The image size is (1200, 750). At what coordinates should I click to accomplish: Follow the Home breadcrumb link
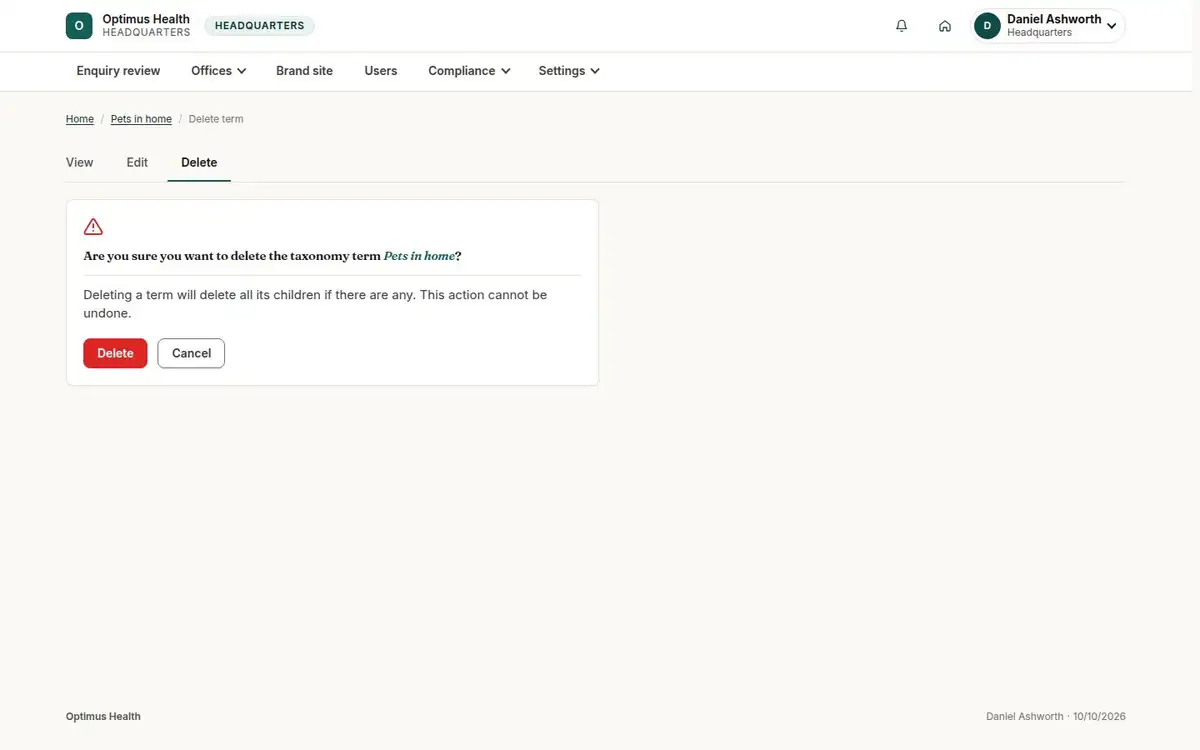[80, 119]
